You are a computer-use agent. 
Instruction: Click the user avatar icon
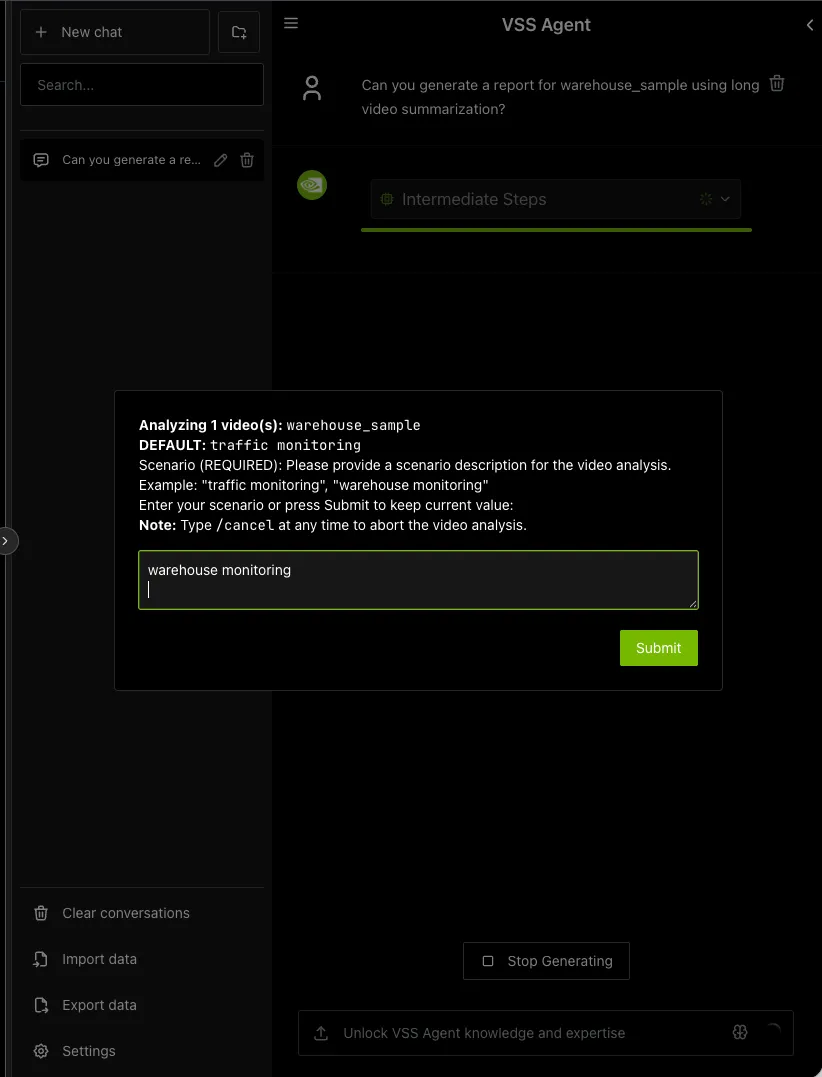pos(312,89)
